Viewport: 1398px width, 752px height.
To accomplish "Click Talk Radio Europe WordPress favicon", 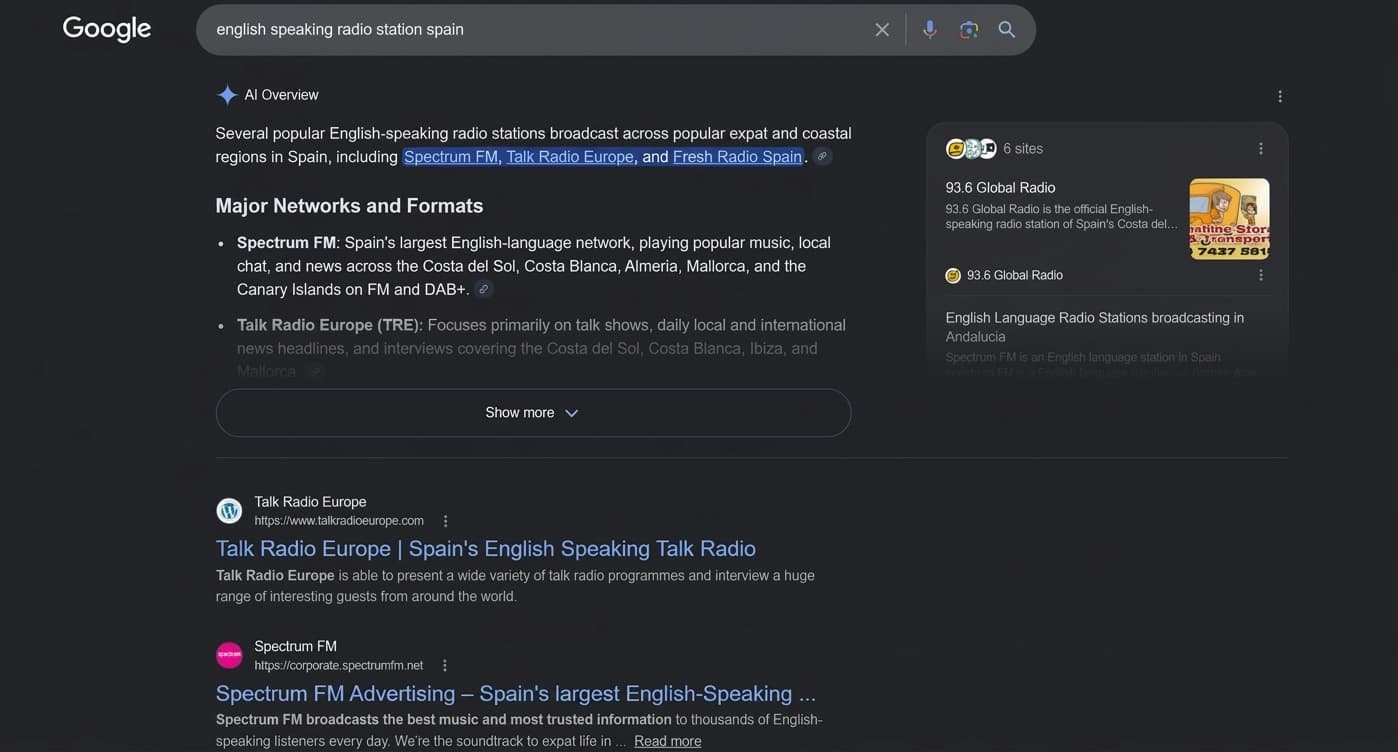I will click(x=229, y=511).
